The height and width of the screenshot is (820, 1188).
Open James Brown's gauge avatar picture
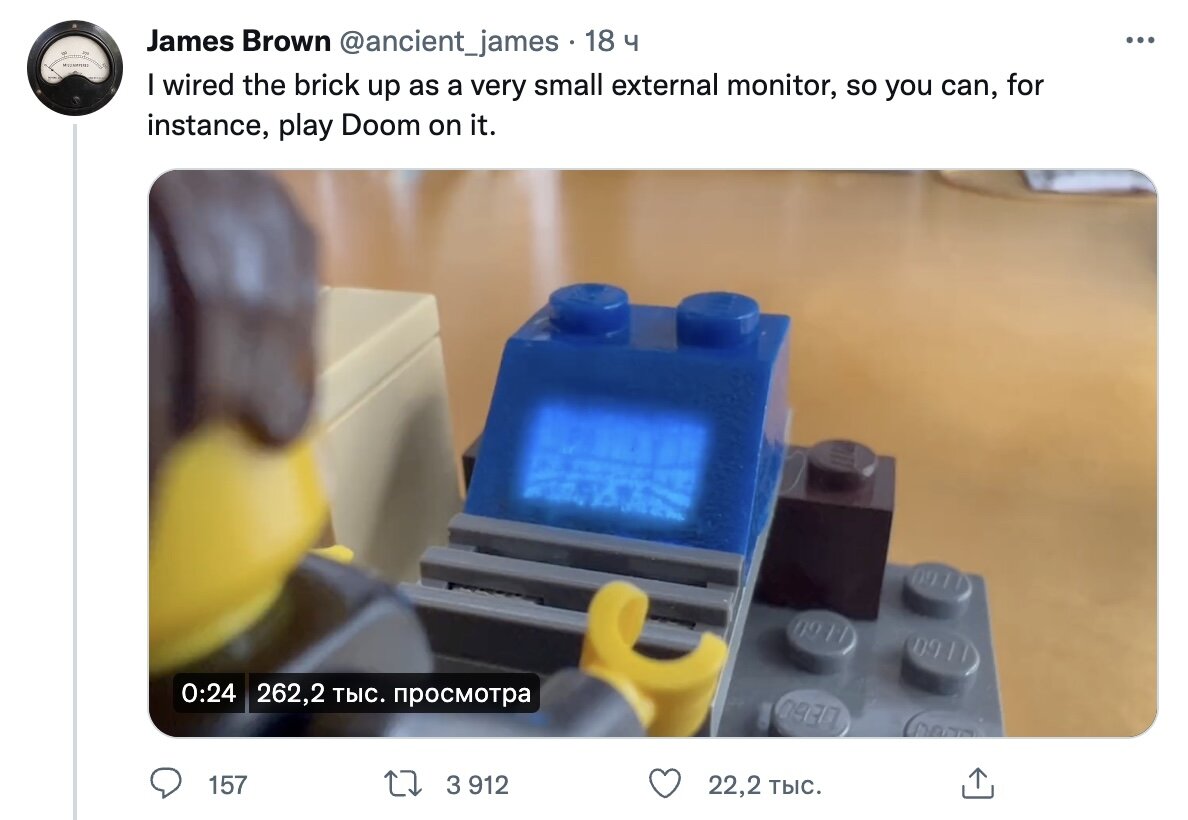[75, 68]
